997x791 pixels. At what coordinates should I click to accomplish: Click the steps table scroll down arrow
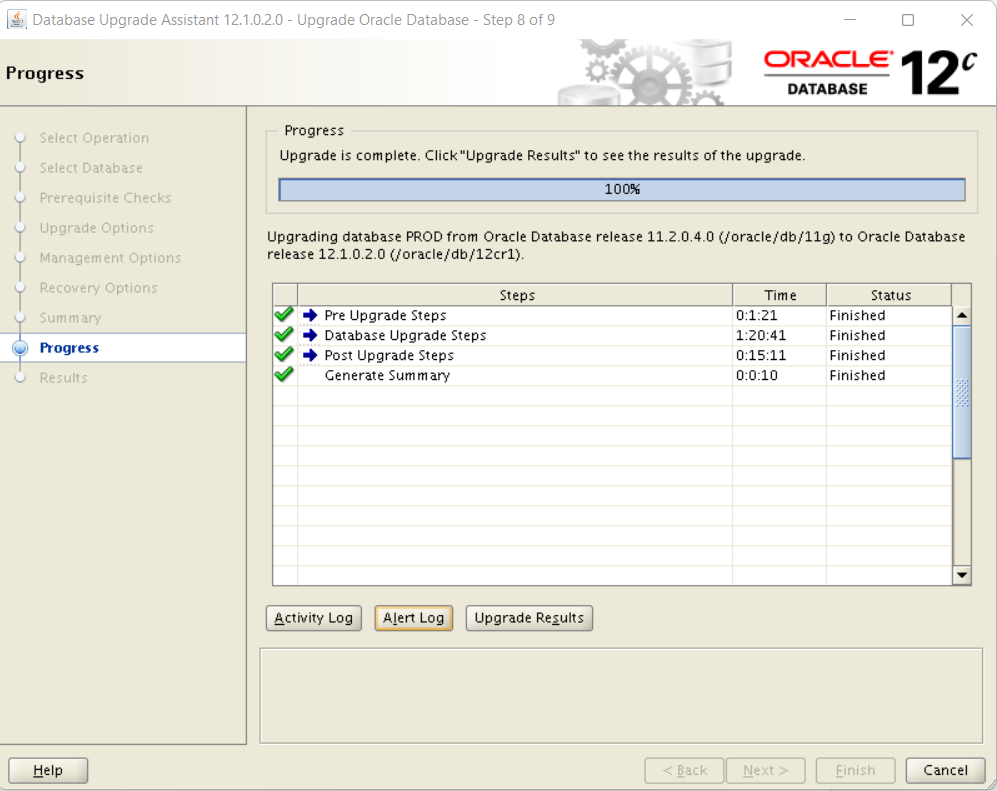pyautogui.click(x=962, y=575)
